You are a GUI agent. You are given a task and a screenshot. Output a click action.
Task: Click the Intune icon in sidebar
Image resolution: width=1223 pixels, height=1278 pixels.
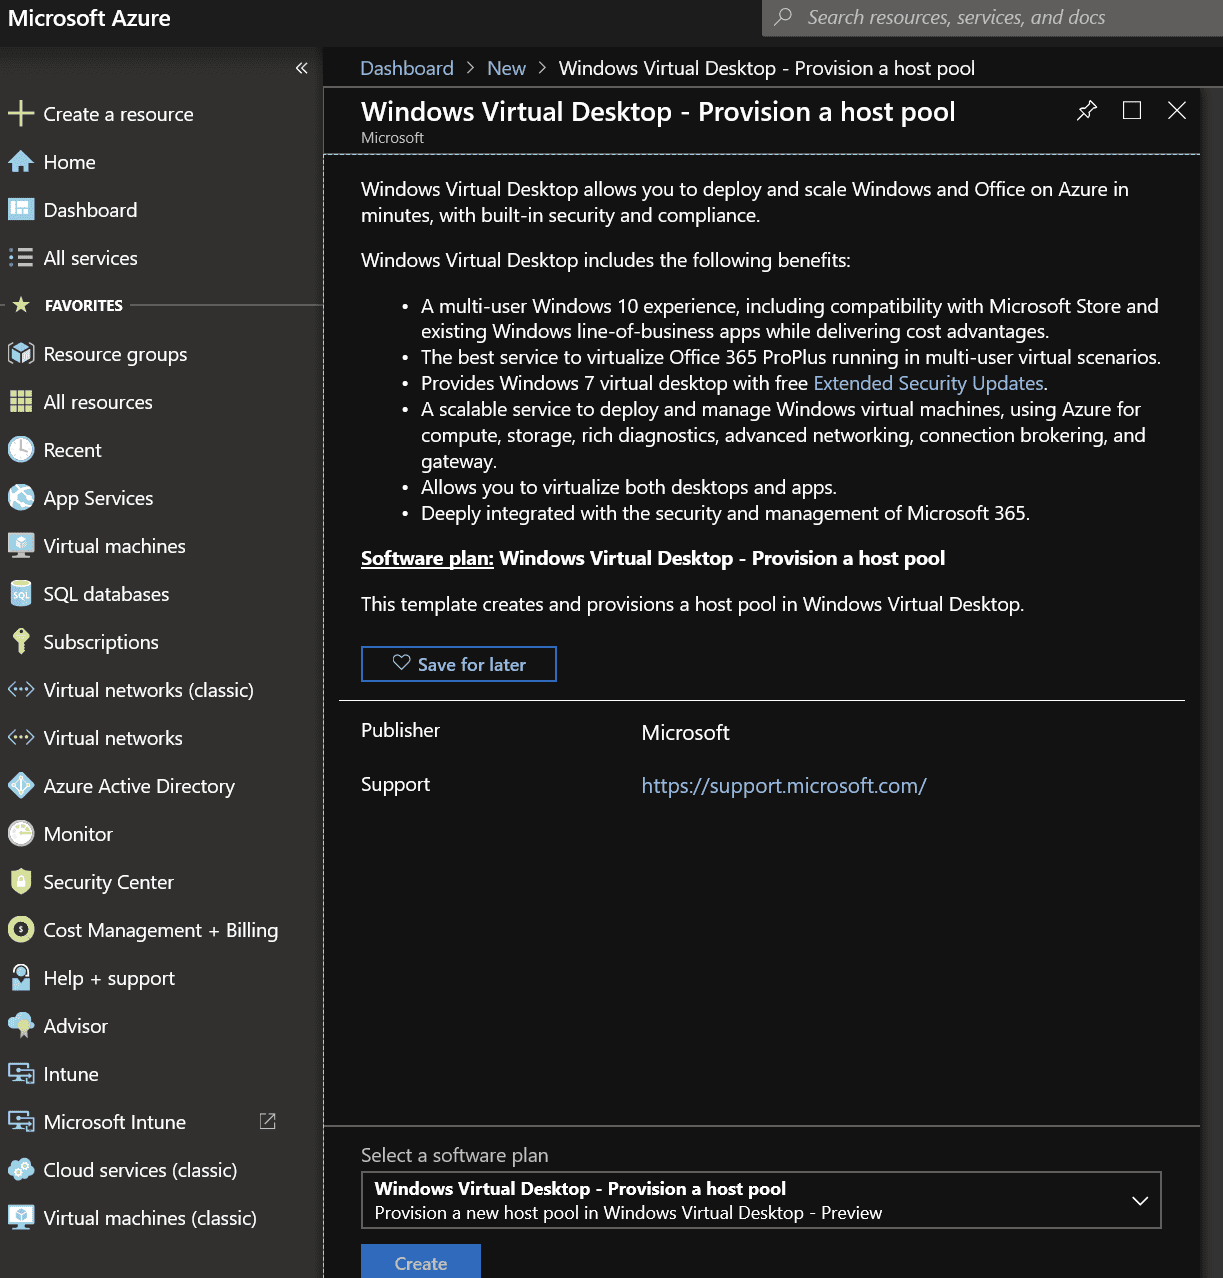(21, 1073)
